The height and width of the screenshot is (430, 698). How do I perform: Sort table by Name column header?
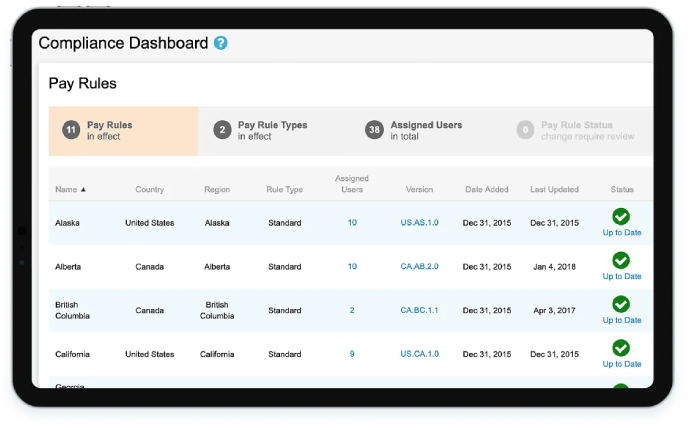70,189
